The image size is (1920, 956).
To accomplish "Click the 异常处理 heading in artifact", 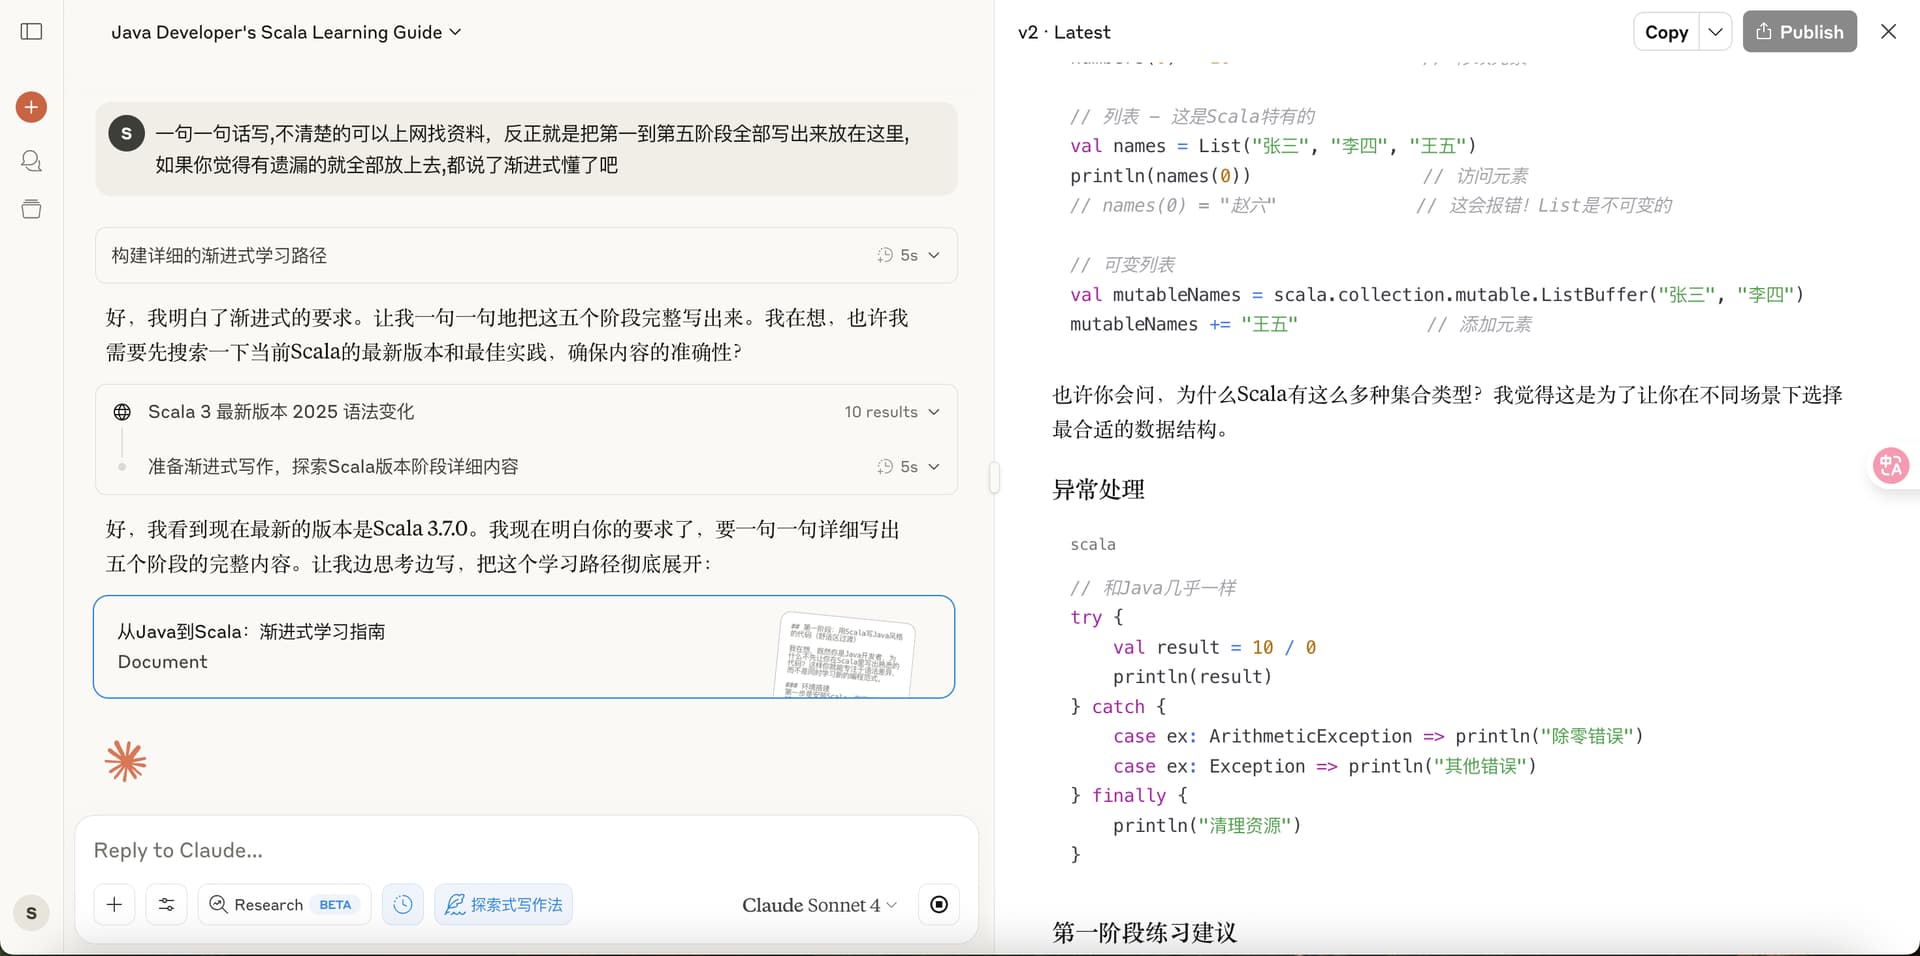I will point(1098,490).
